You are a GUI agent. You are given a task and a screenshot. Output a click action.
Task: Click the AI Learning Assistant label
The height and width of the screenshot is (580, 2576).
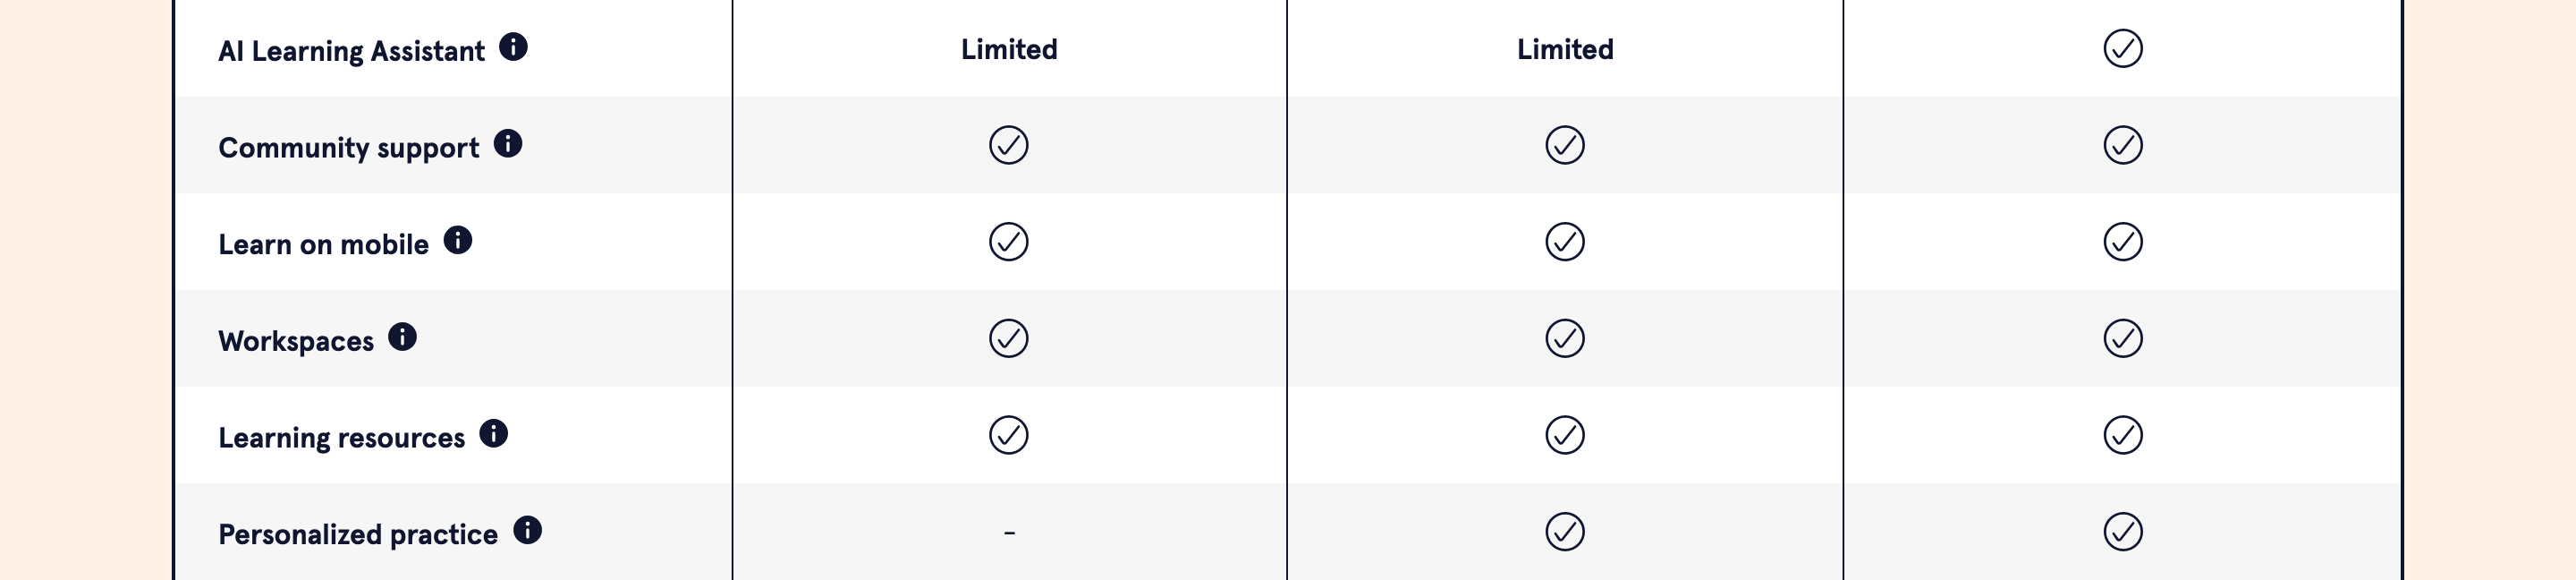tap(351, 51)
